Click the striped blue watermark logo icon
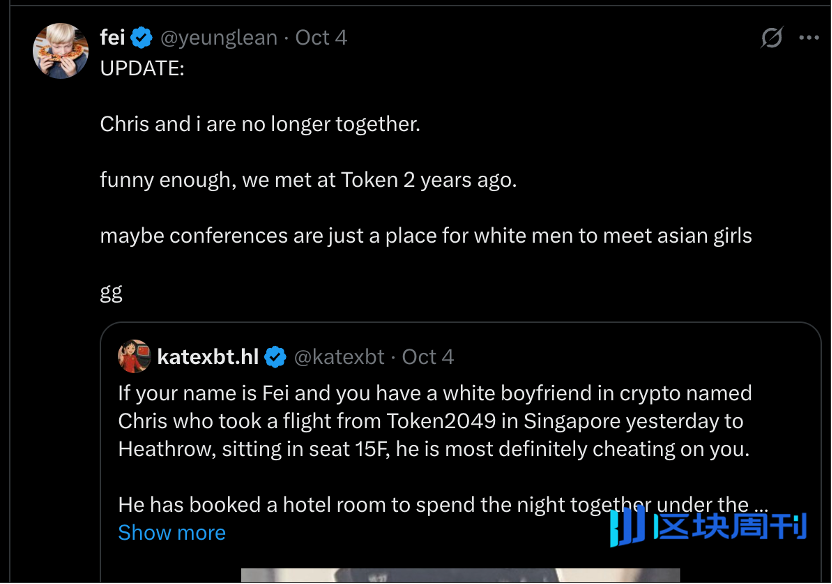The width and height of the screenshot is (832, 584). (627, 526)
